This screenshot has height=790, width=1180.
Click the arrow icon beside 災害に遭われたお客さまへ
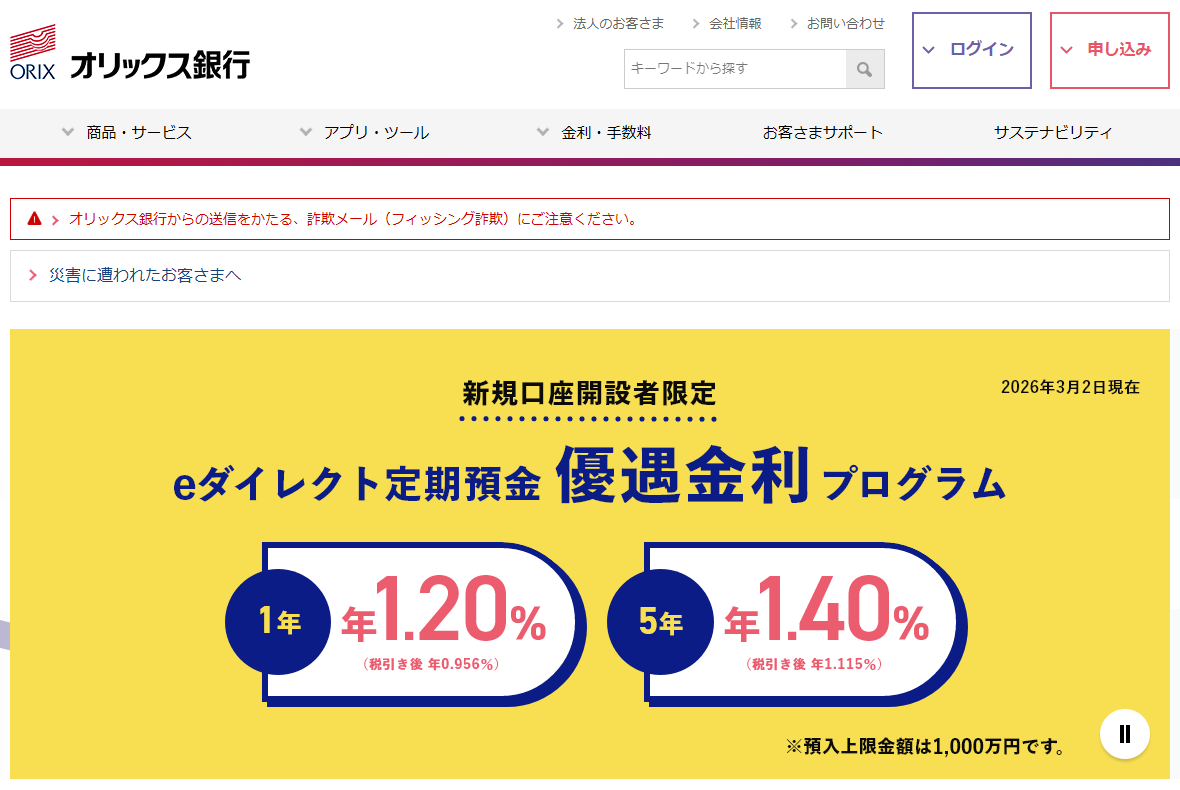pyautogui.click(x=33, y=275)
